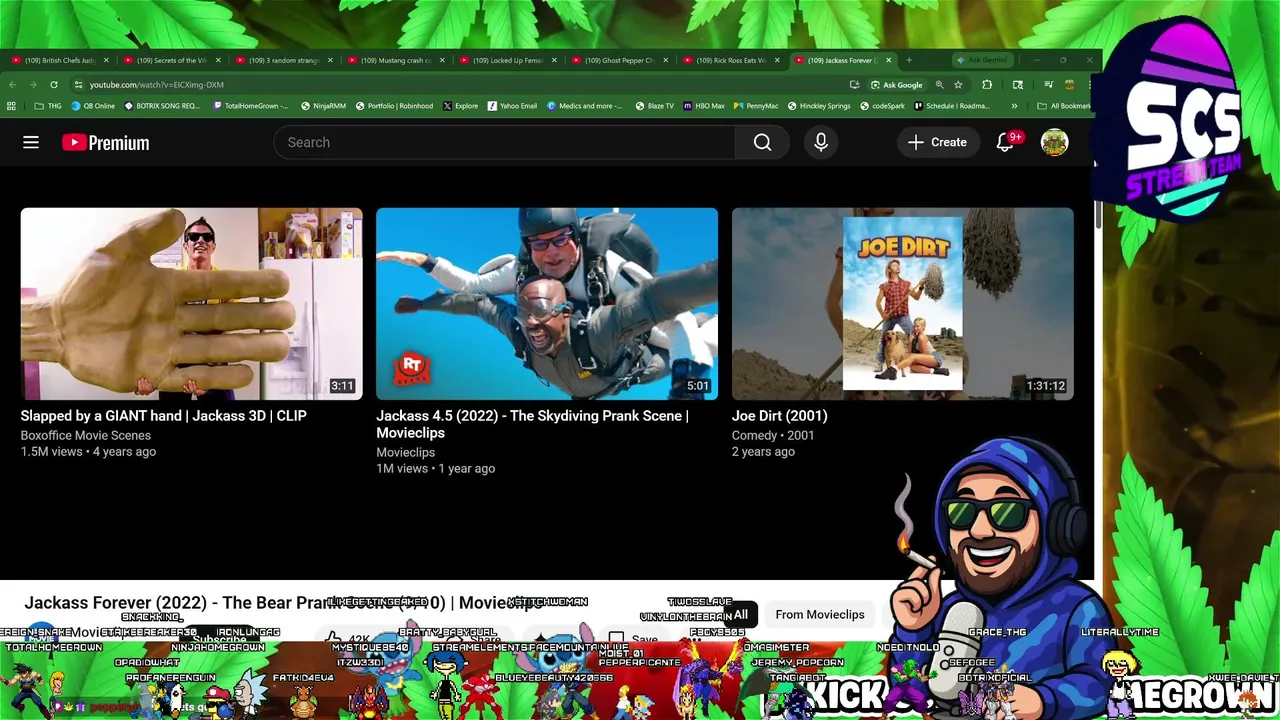This screenshot has width=1280, height=720.
Task: Open TotalHomeGrown bookmark
Action: click(250, 106)
